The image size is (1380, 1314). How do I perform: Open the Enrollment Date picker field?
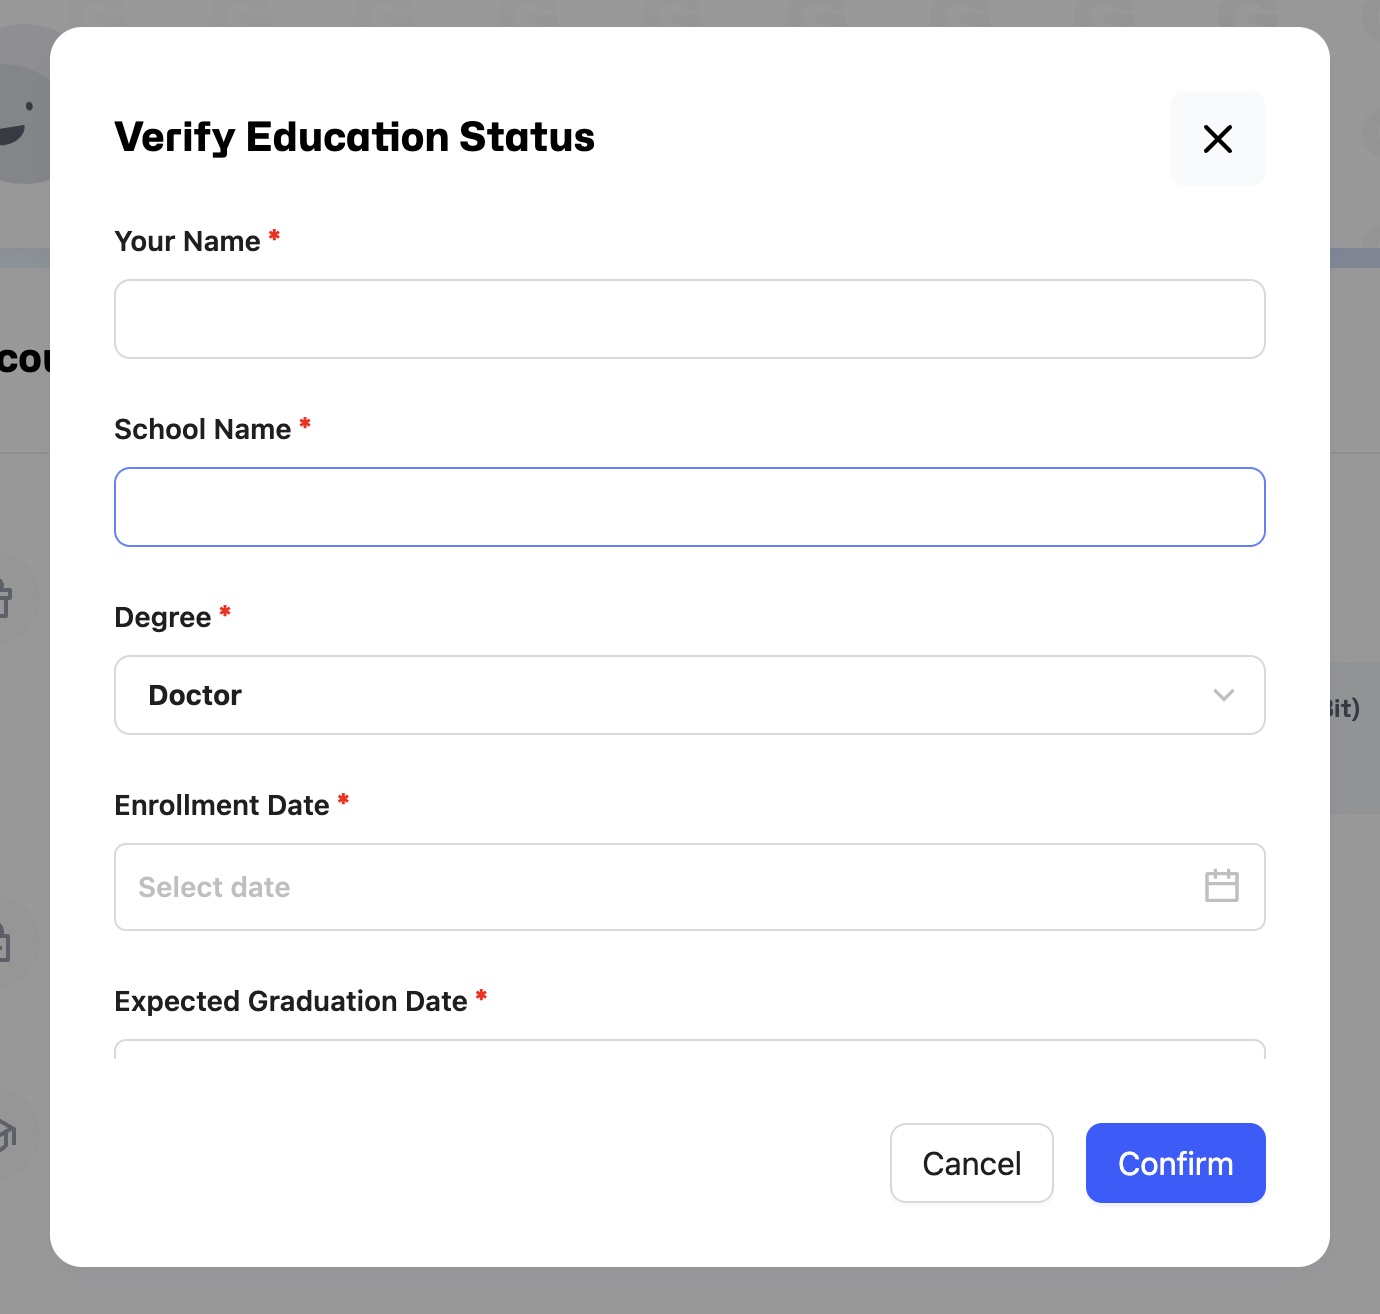(660, 887)
